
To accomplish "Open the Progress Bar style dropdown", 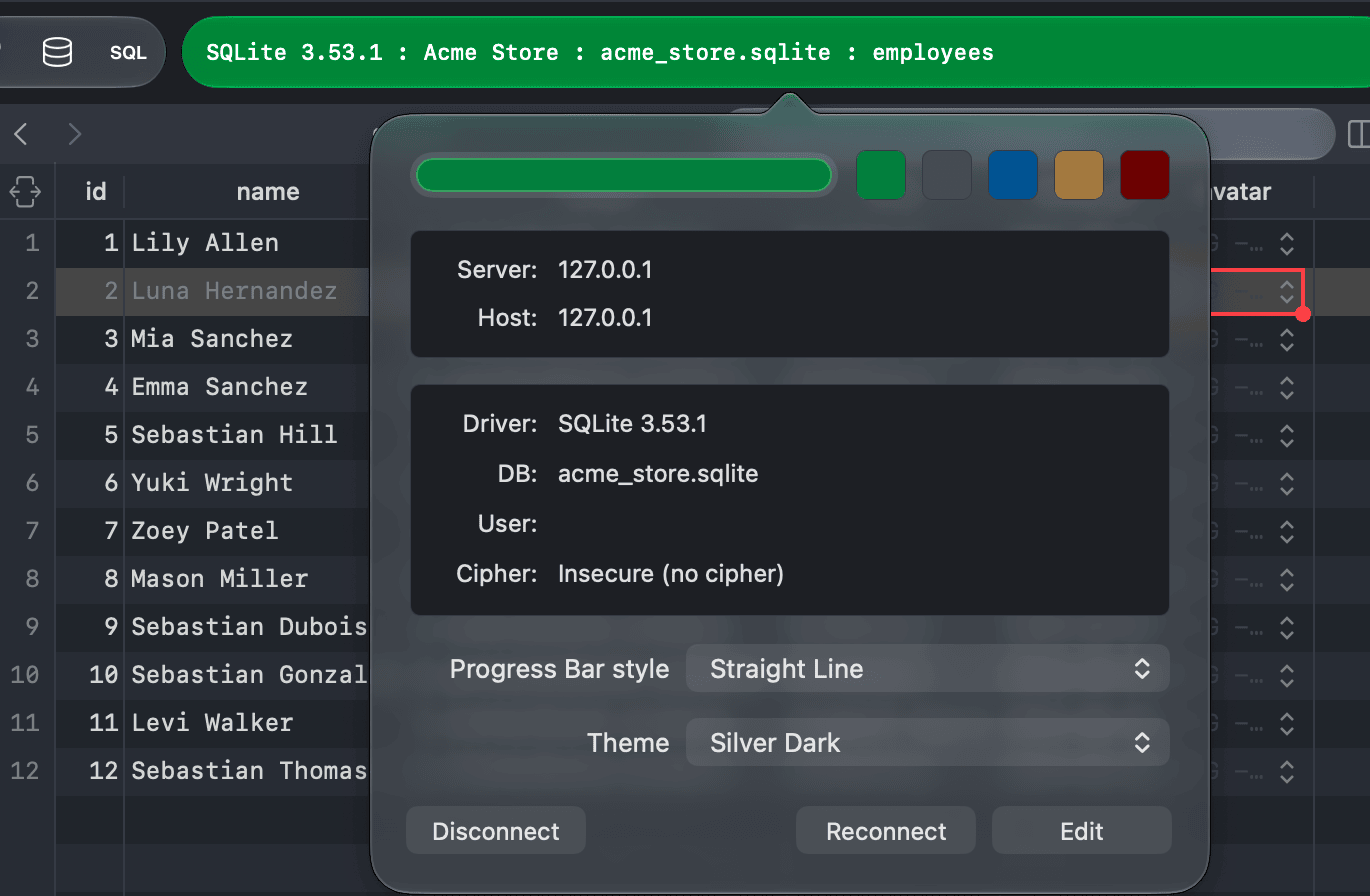I will click(927, 669).
